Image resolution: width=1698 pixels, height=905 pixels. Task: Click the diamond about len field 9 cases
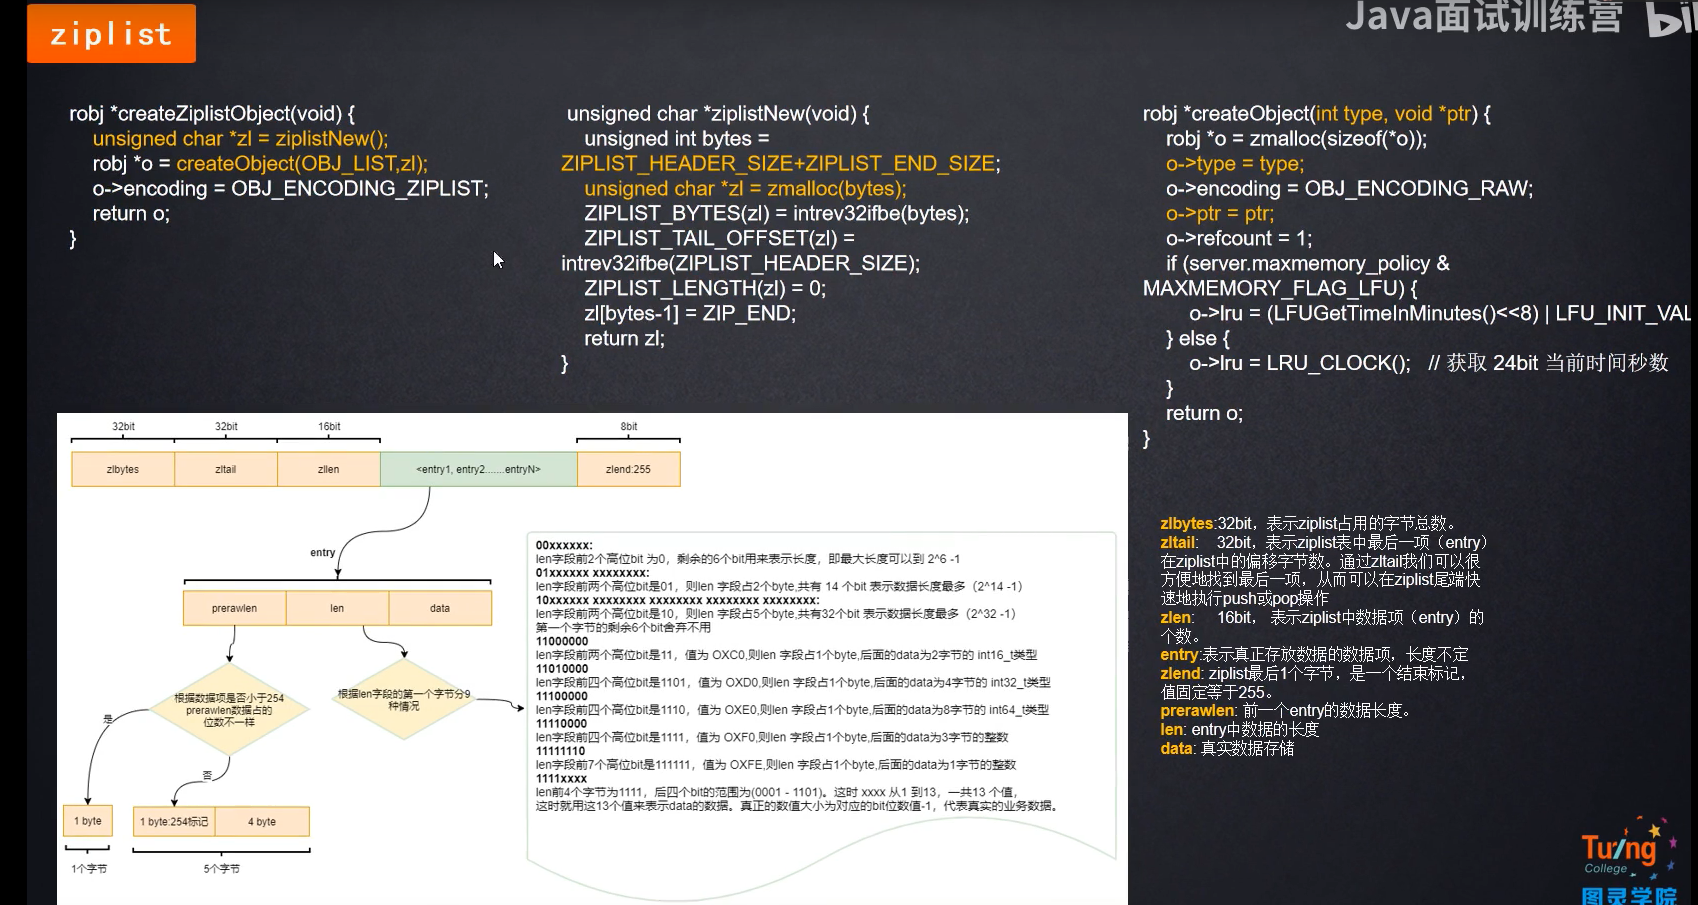404,700
